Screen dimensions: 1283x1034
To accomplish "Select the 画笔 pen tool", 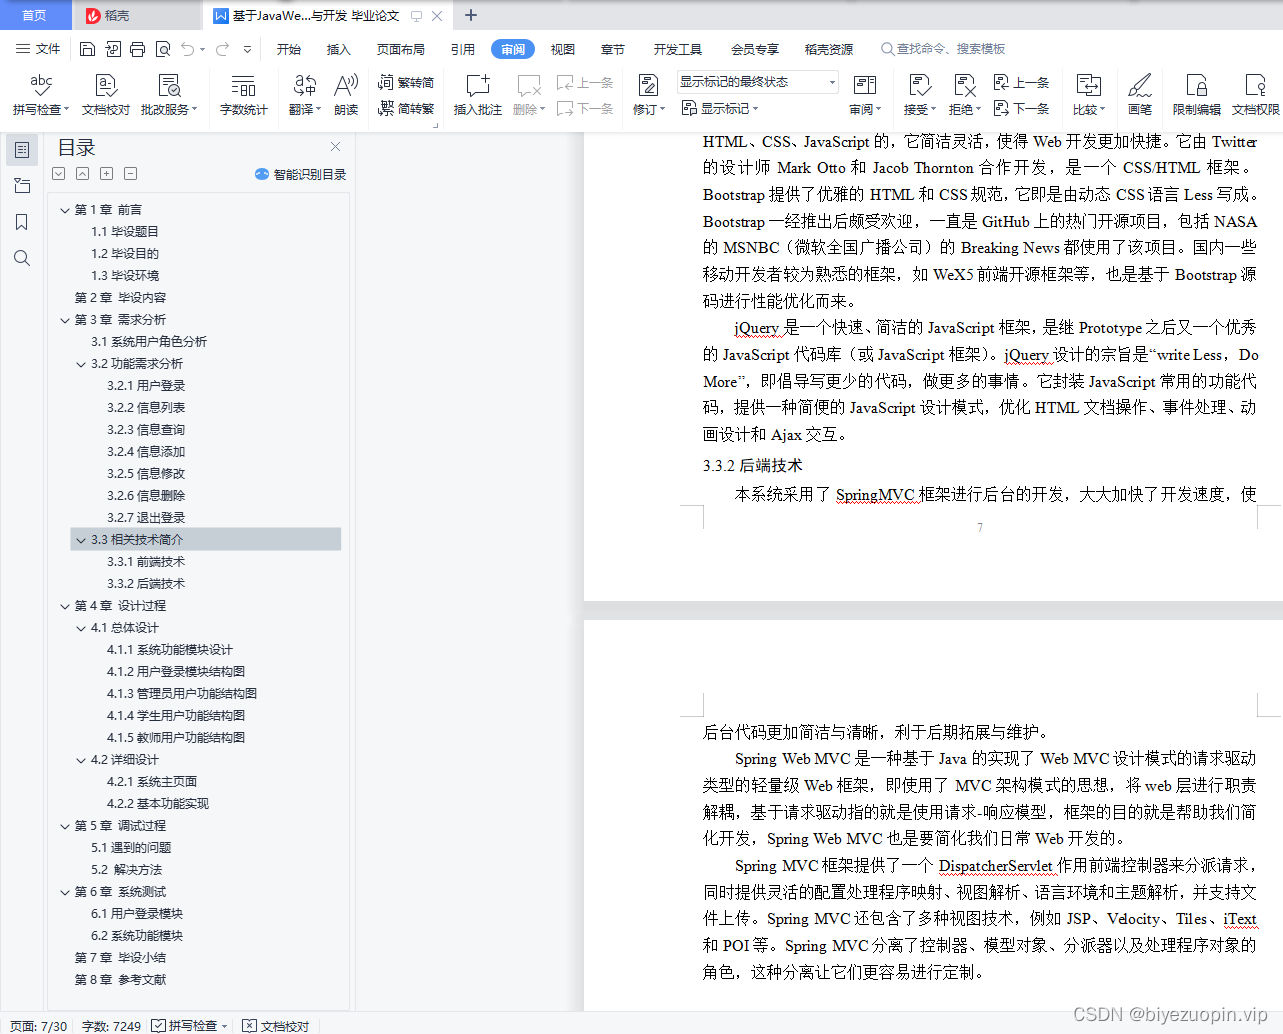I will pyautogui.click(x=1140, y=95).
